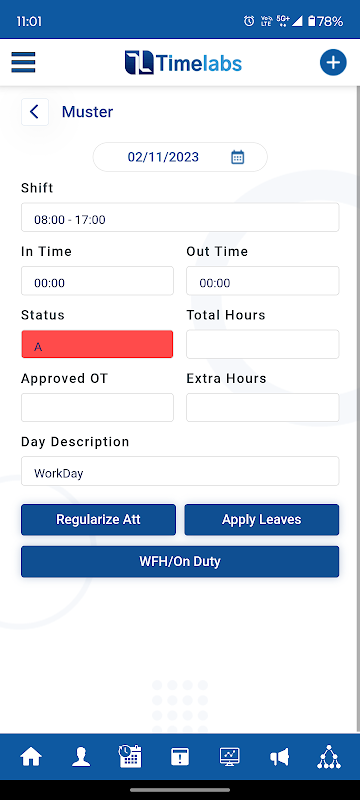Click the Regularize Att button
Screen dimensions: 360x800
coord(98,520)
